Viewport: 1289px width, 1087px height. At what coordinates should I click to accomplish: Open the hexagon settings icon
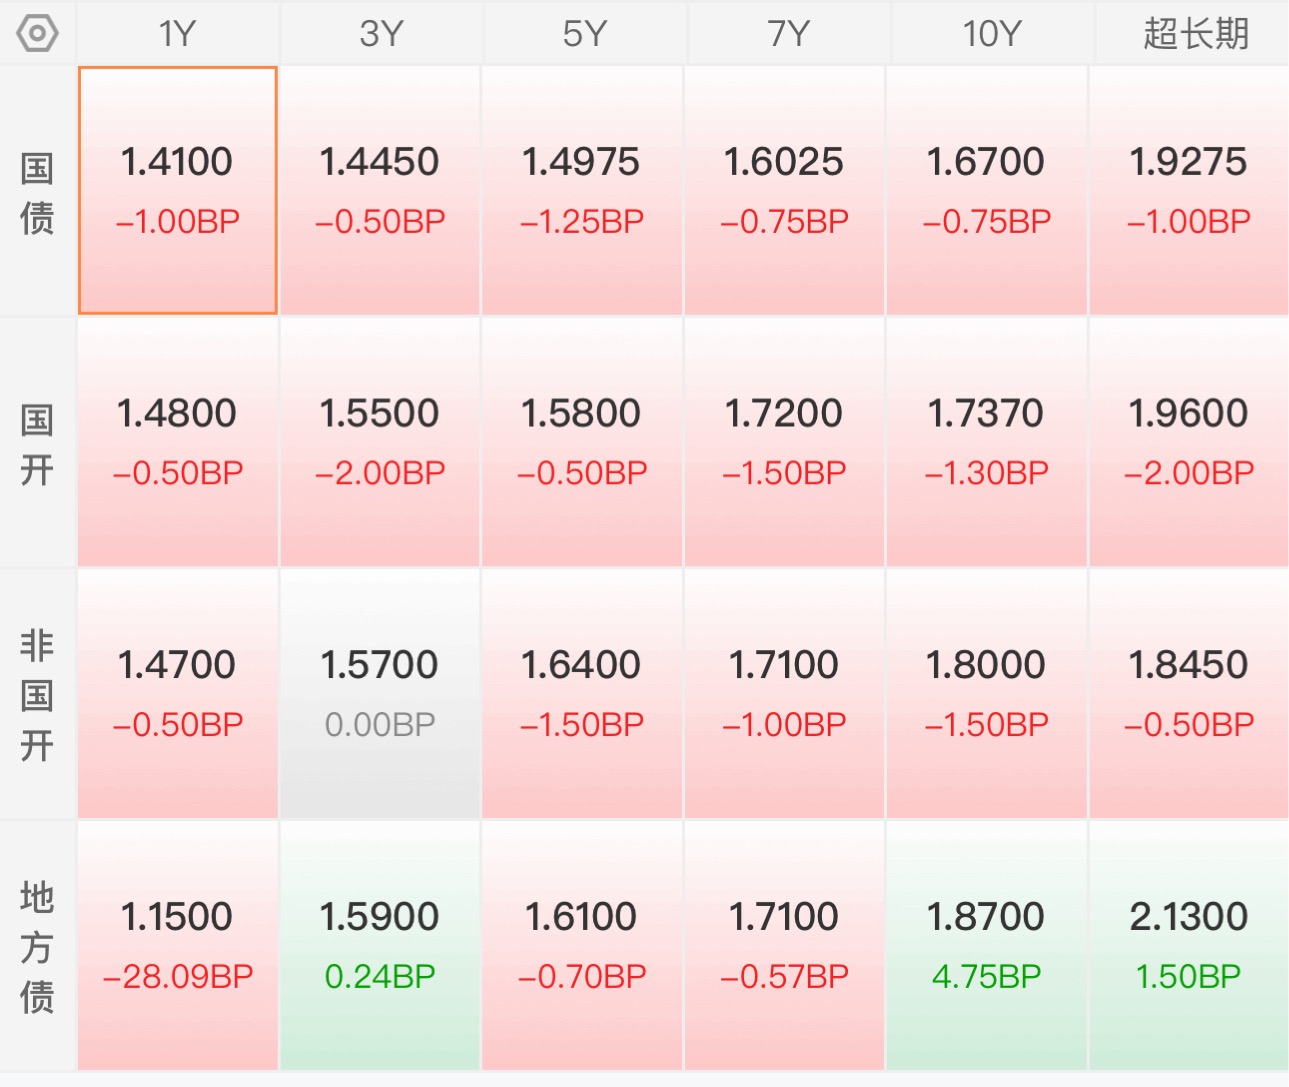click(37, 34)
